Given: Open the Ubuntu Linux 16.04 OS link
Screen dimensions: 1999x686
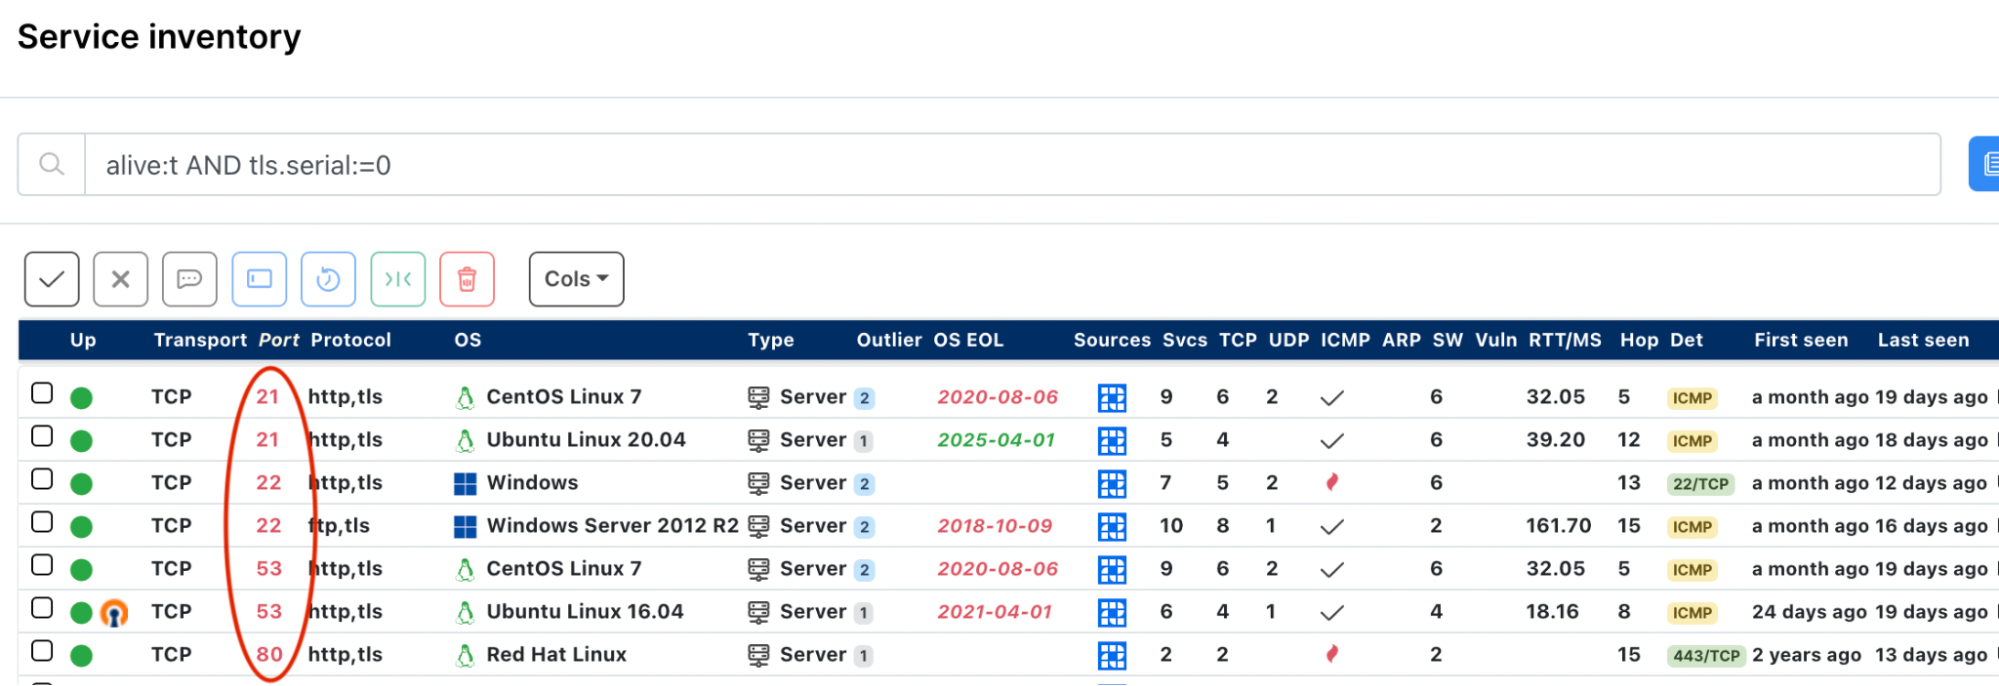Looking at the screenshot, I should [x=585, y=612].
